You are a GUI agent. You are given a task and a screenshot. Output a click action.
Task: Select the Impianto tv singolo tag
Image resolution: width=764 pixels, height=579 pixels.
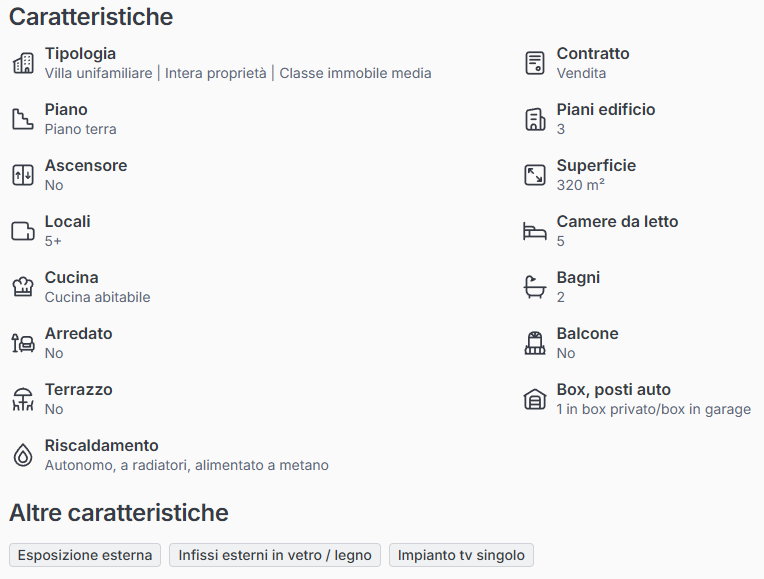462,555
